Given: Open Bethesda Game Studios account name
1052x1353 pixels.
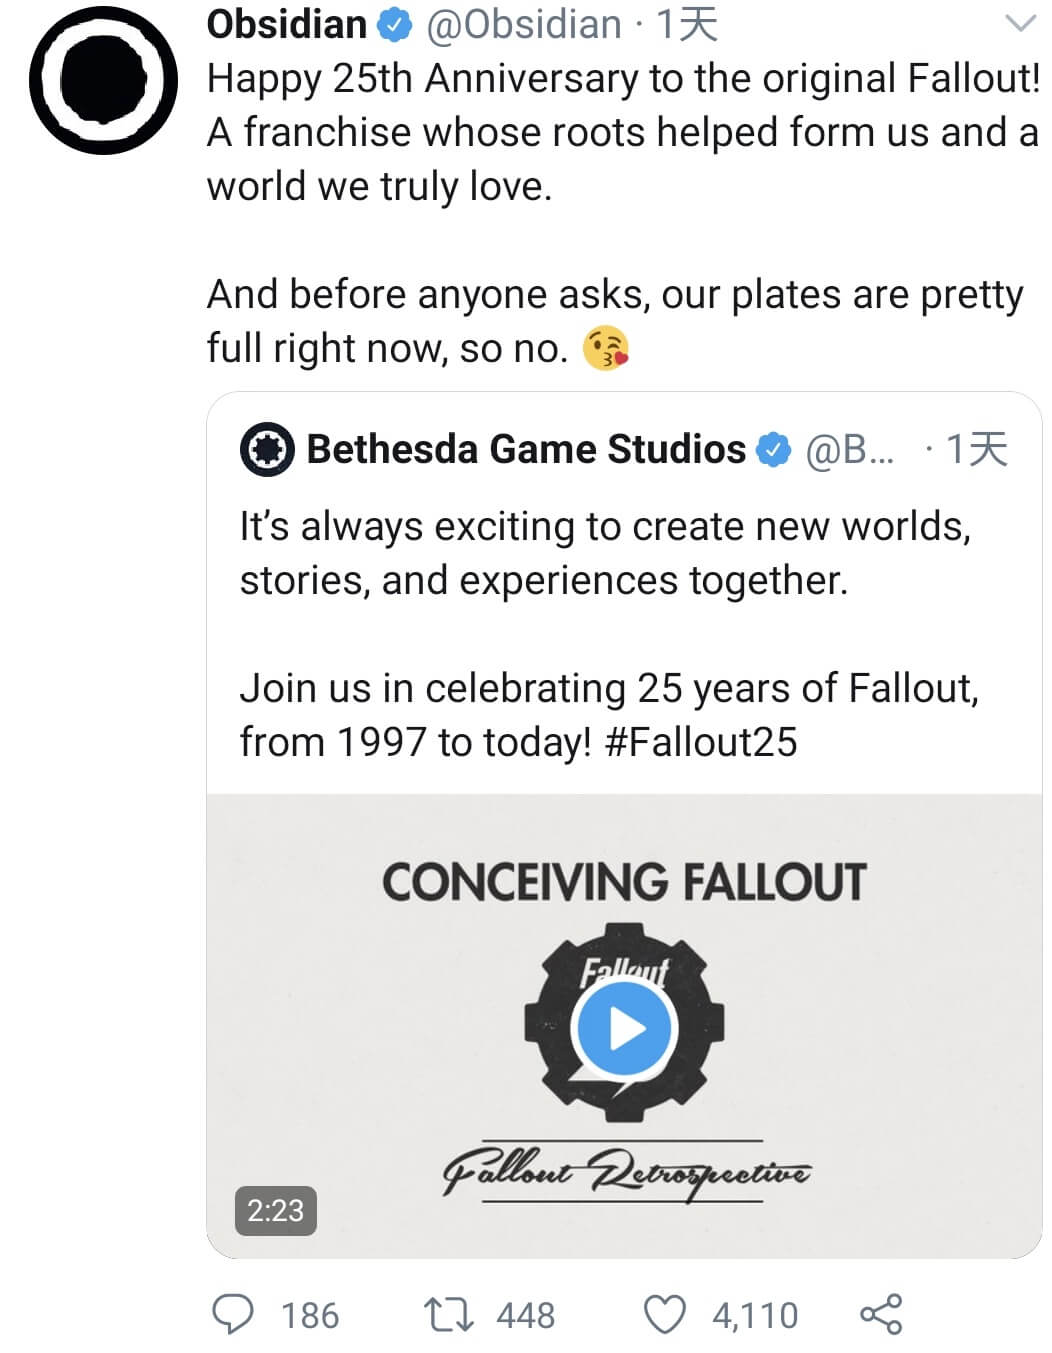Looking at the screenshot, I should pos(526,449).
